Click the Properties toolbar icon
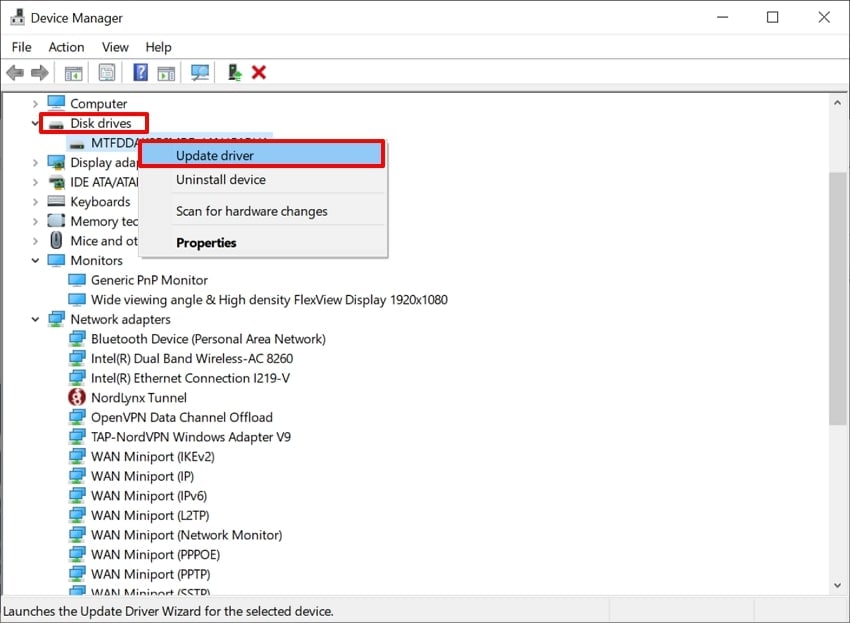 click(x=106, y=72)
